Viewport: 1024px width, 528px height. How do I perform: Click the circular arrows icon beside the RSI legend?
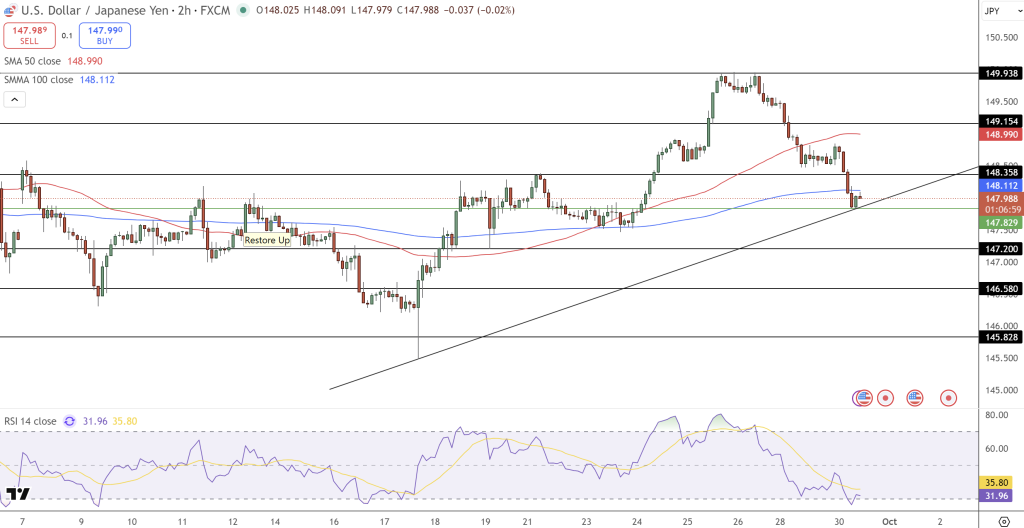point(70,421)
